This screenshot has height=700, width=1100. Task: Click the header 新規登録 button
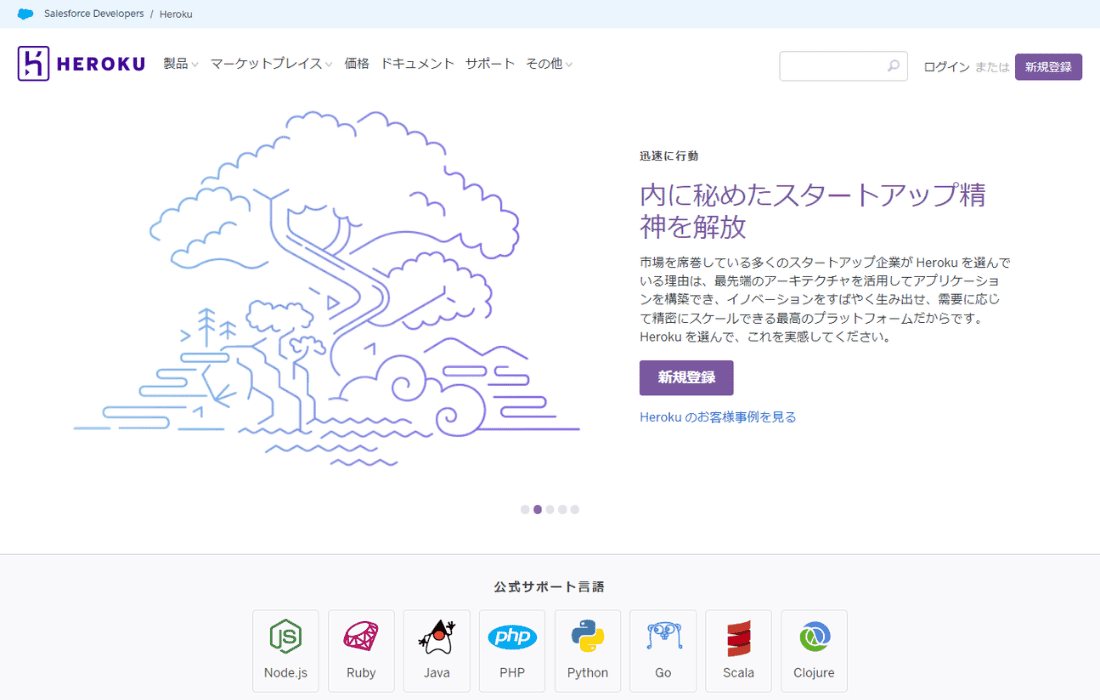tap(1048, 67)
